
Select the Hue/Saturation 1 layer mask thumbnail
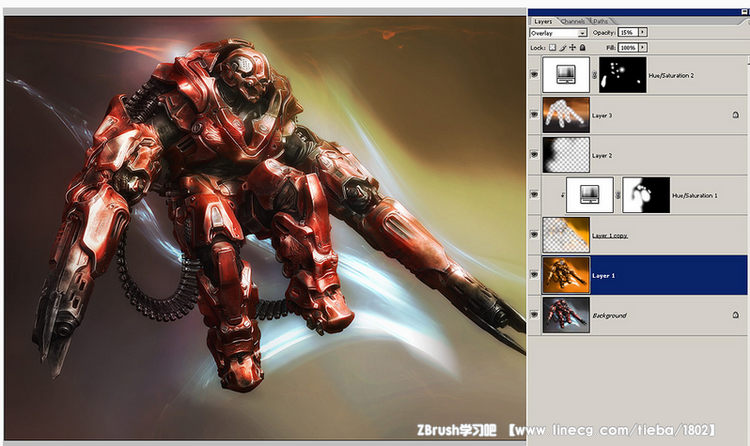[x=646, y=195]
